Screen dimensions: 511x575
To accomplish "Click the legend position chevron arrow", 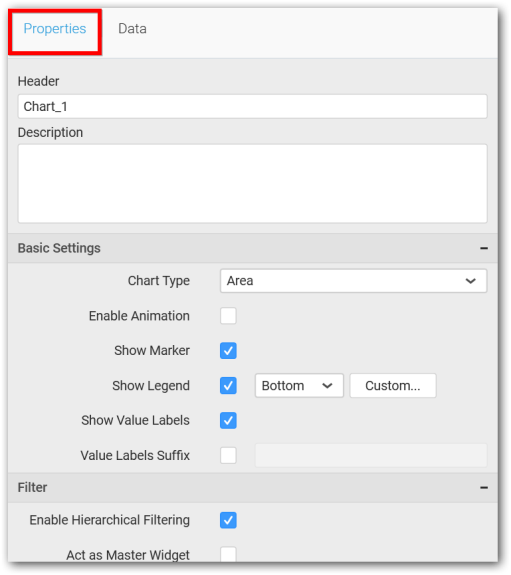I will [x=327, y=386].
